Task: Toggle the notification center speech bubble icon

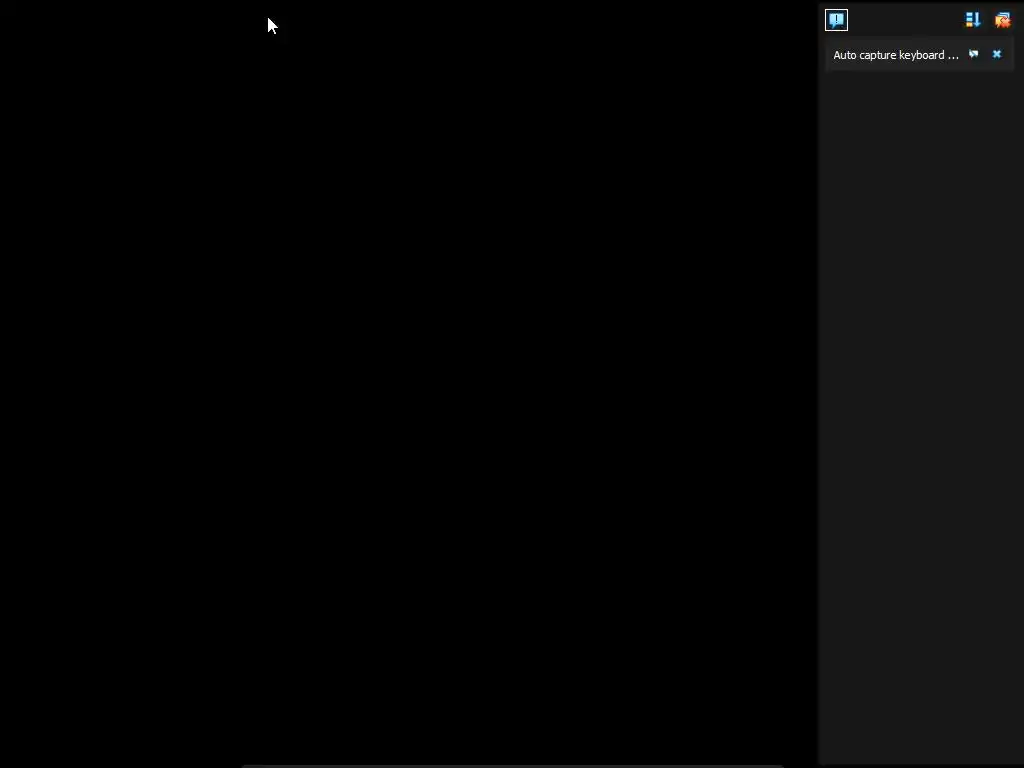Action: click(836, 20)
